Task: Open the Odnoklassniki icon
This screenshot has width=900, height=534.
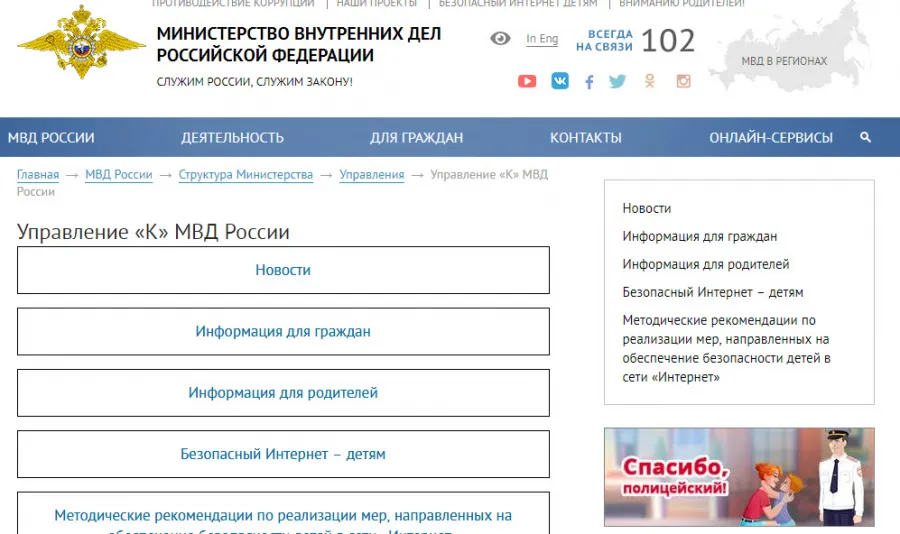Action: (x=650, y=81)
